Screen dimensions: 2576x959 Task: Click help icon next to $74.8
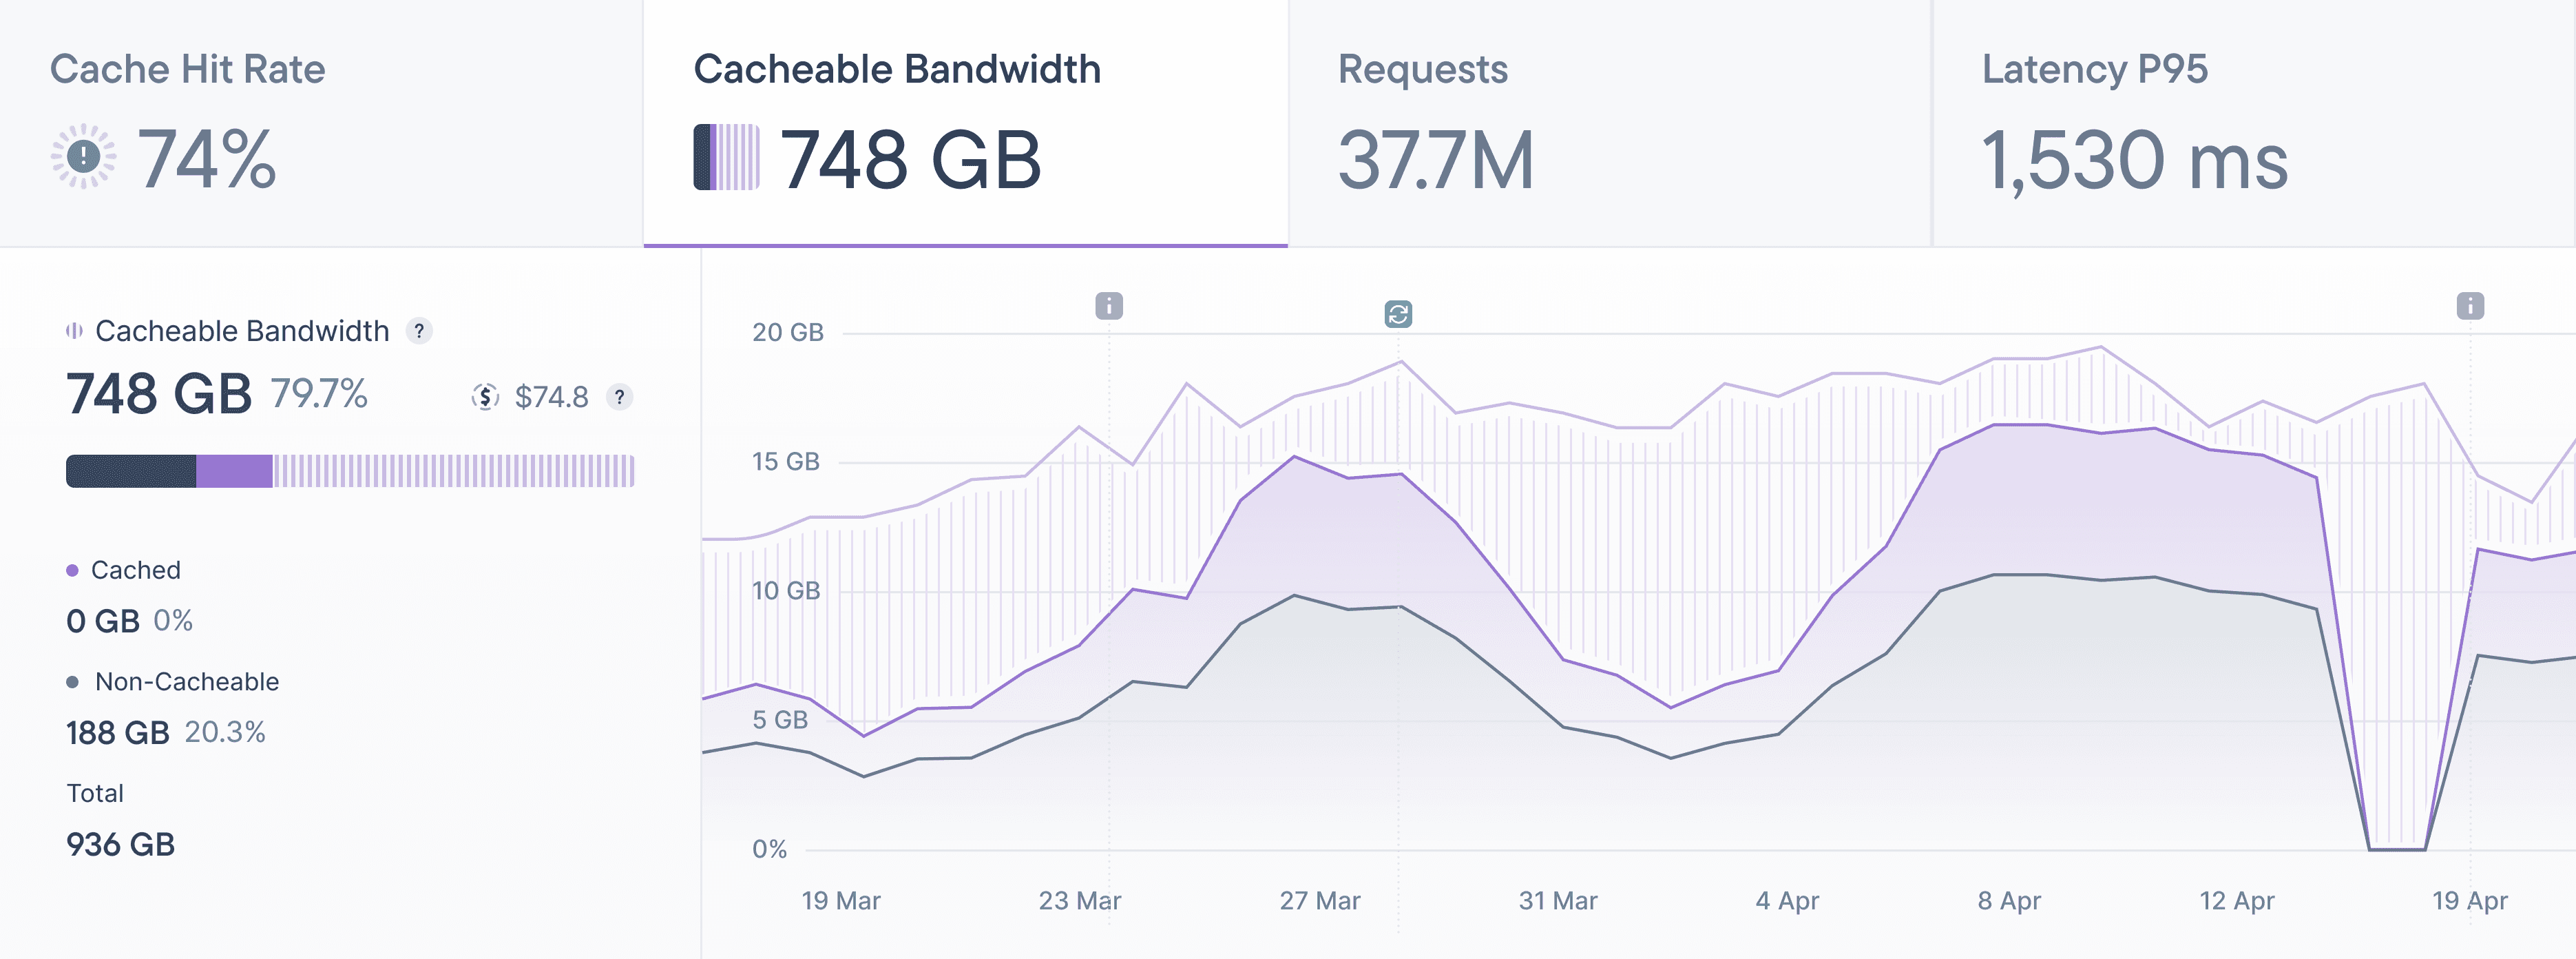coord(620,397)
